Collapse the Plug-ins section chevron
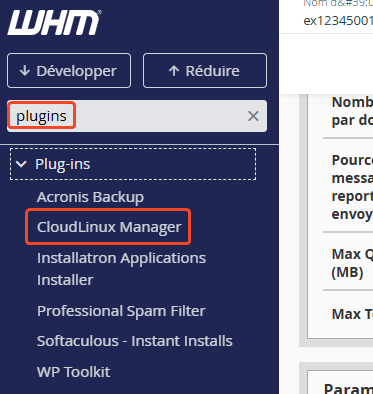Screen dimensions: 373x394 [x=22, y=164]
